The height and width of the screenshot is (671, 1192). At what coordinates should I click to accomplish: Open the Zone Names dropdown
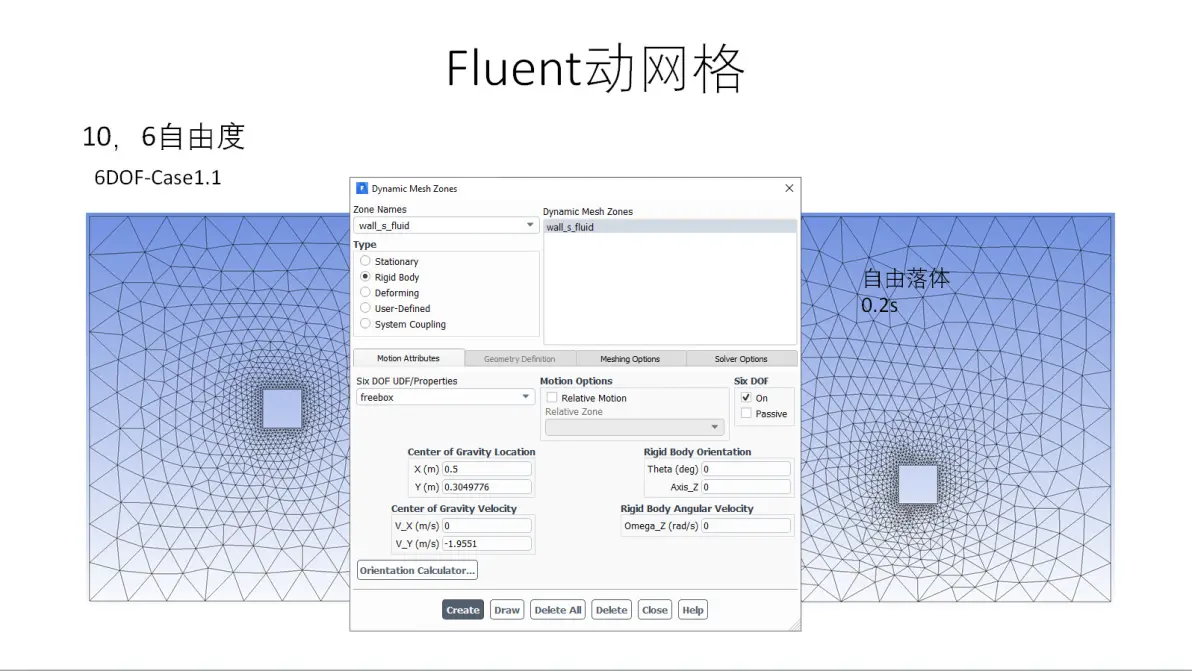[445, 226]
